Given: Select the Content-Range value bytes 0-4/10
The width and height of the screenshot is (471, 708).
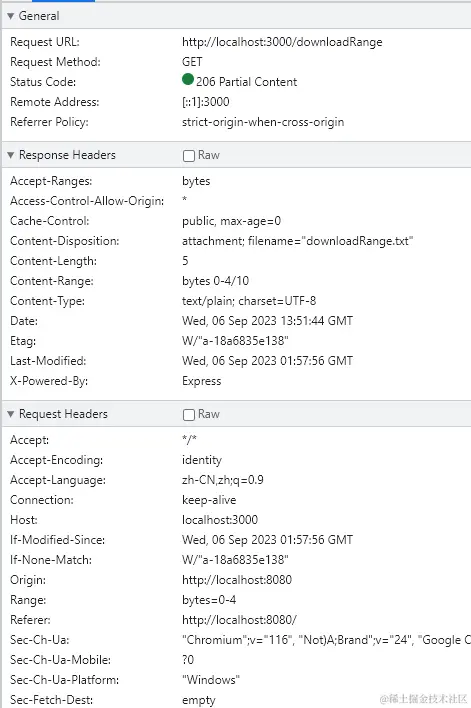Looking at the screenshot, I should point(215,281).
